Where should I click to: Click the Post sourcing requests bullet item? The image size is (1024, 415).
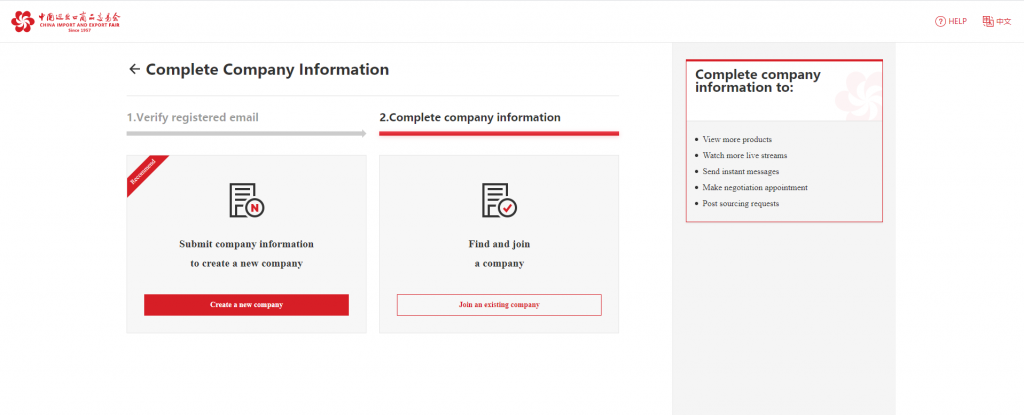click(741, 203)
